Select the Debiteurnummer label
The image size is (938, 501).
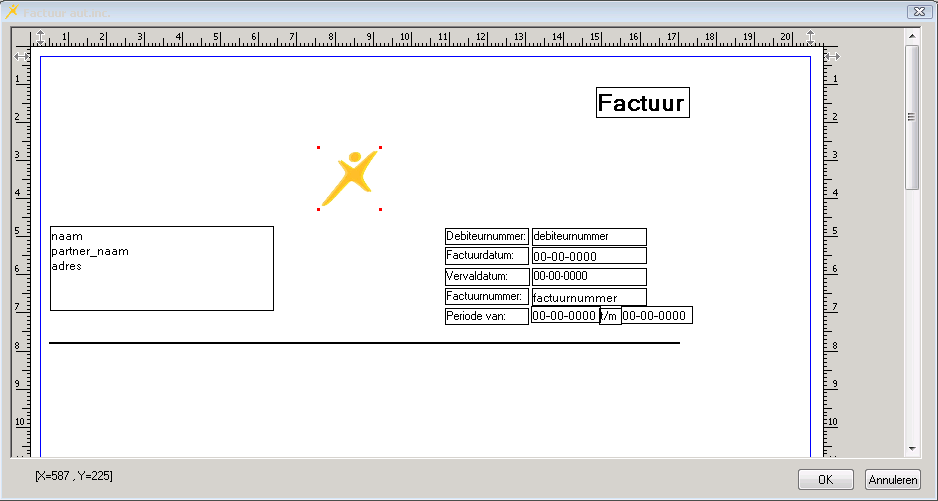(487, 237)
